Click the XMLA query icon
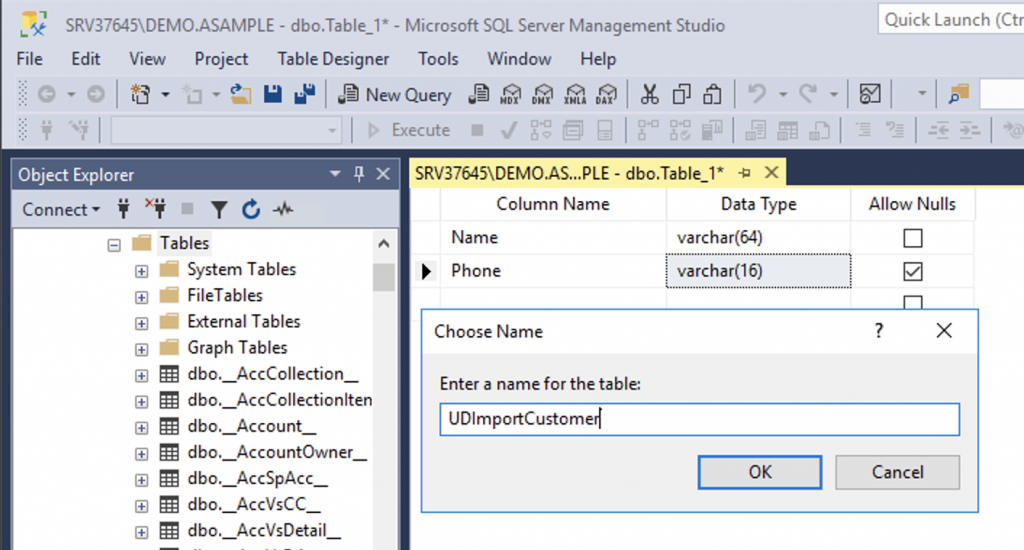 [575, 95]
